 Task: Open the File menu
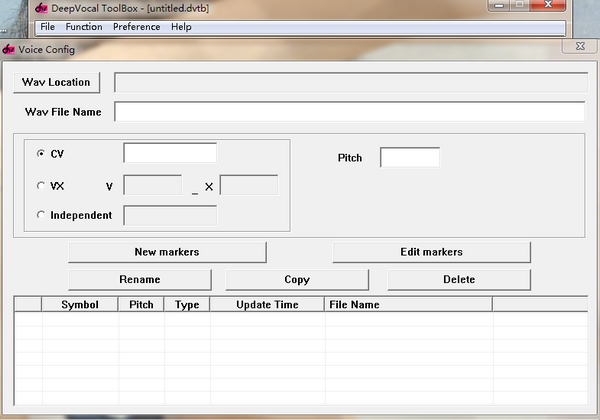pos(47,27)
